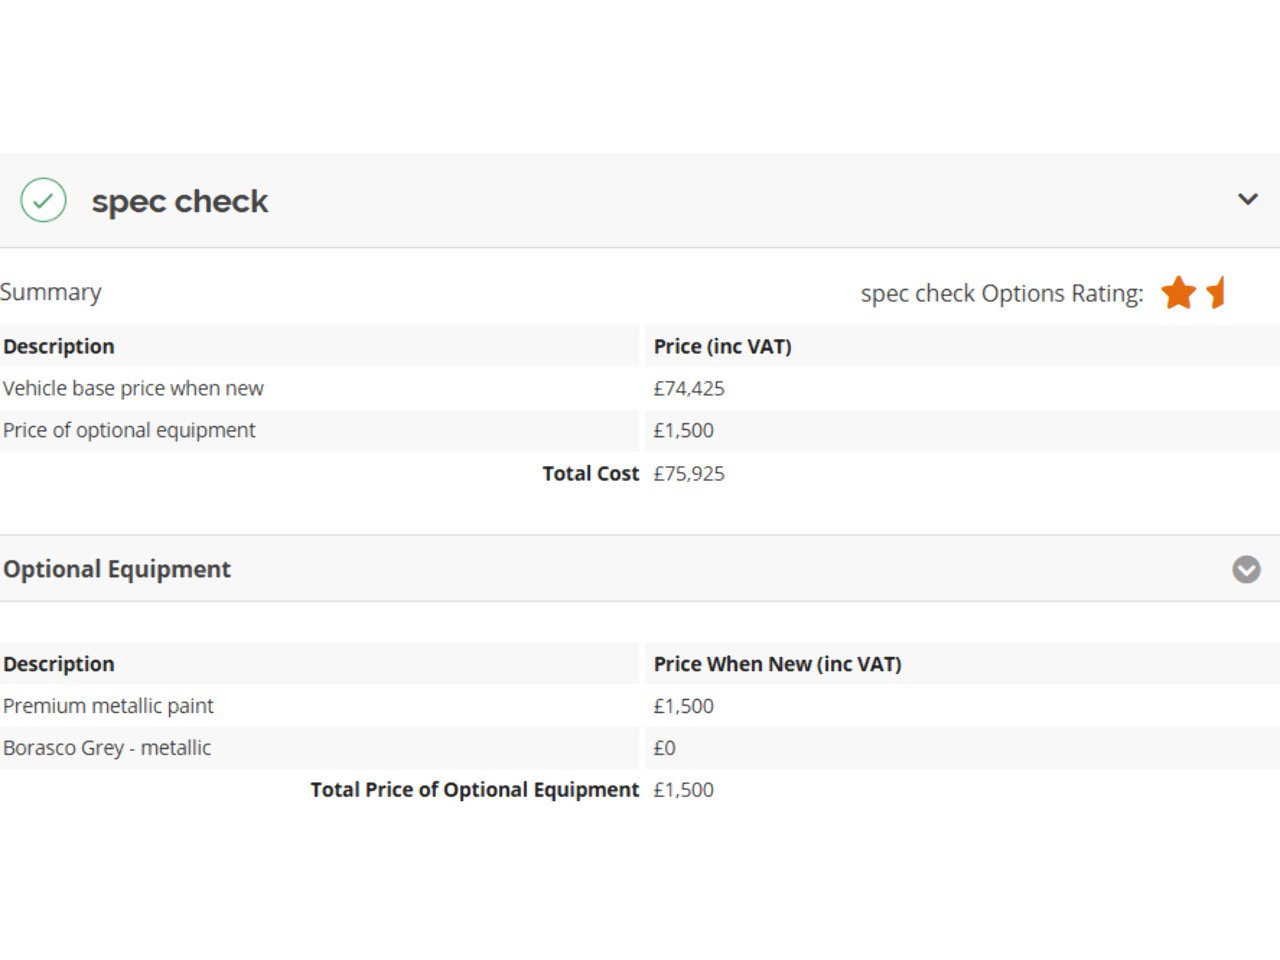Click the Summary label
1280x960 pixels.
pyautogui.click(x=51, y=292)
